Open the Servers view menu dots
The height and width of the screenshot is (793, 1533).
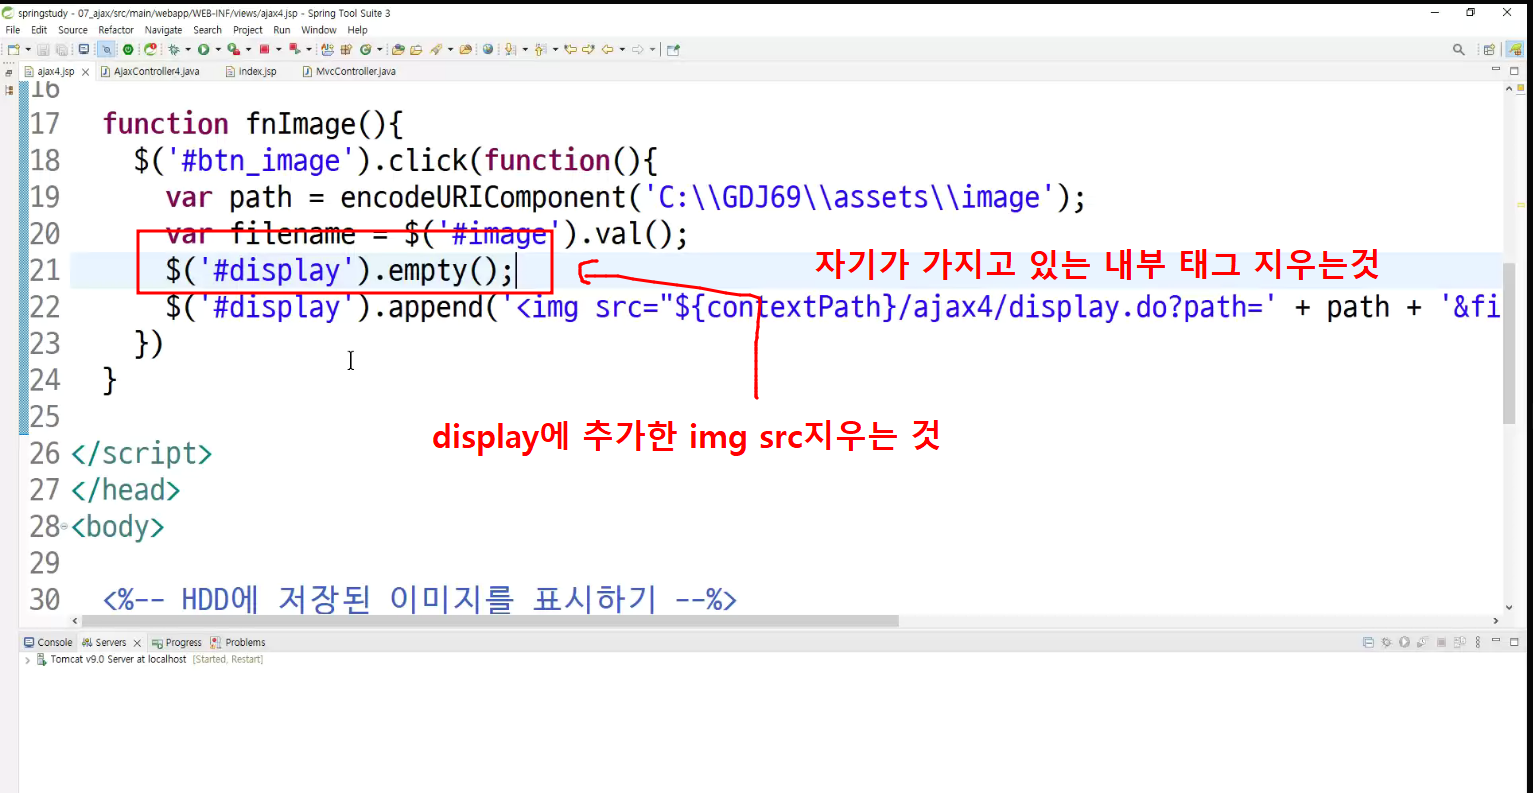pos(1478,642)
